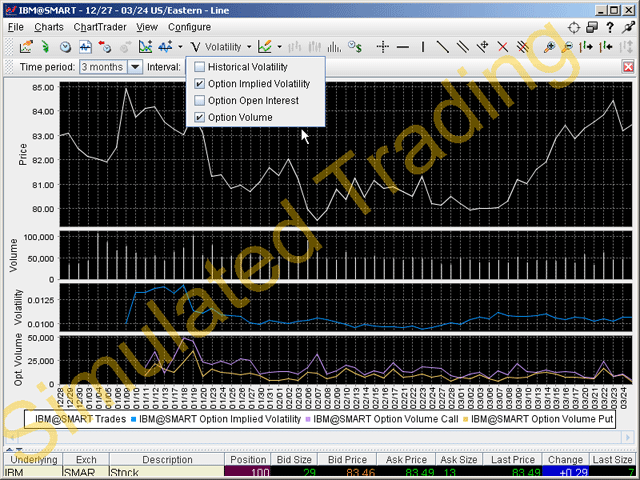This screenshot has width=640, height=480.
Task: Click horizontal scrollbar right arrow under chart
Action: (x=628, y=438)
